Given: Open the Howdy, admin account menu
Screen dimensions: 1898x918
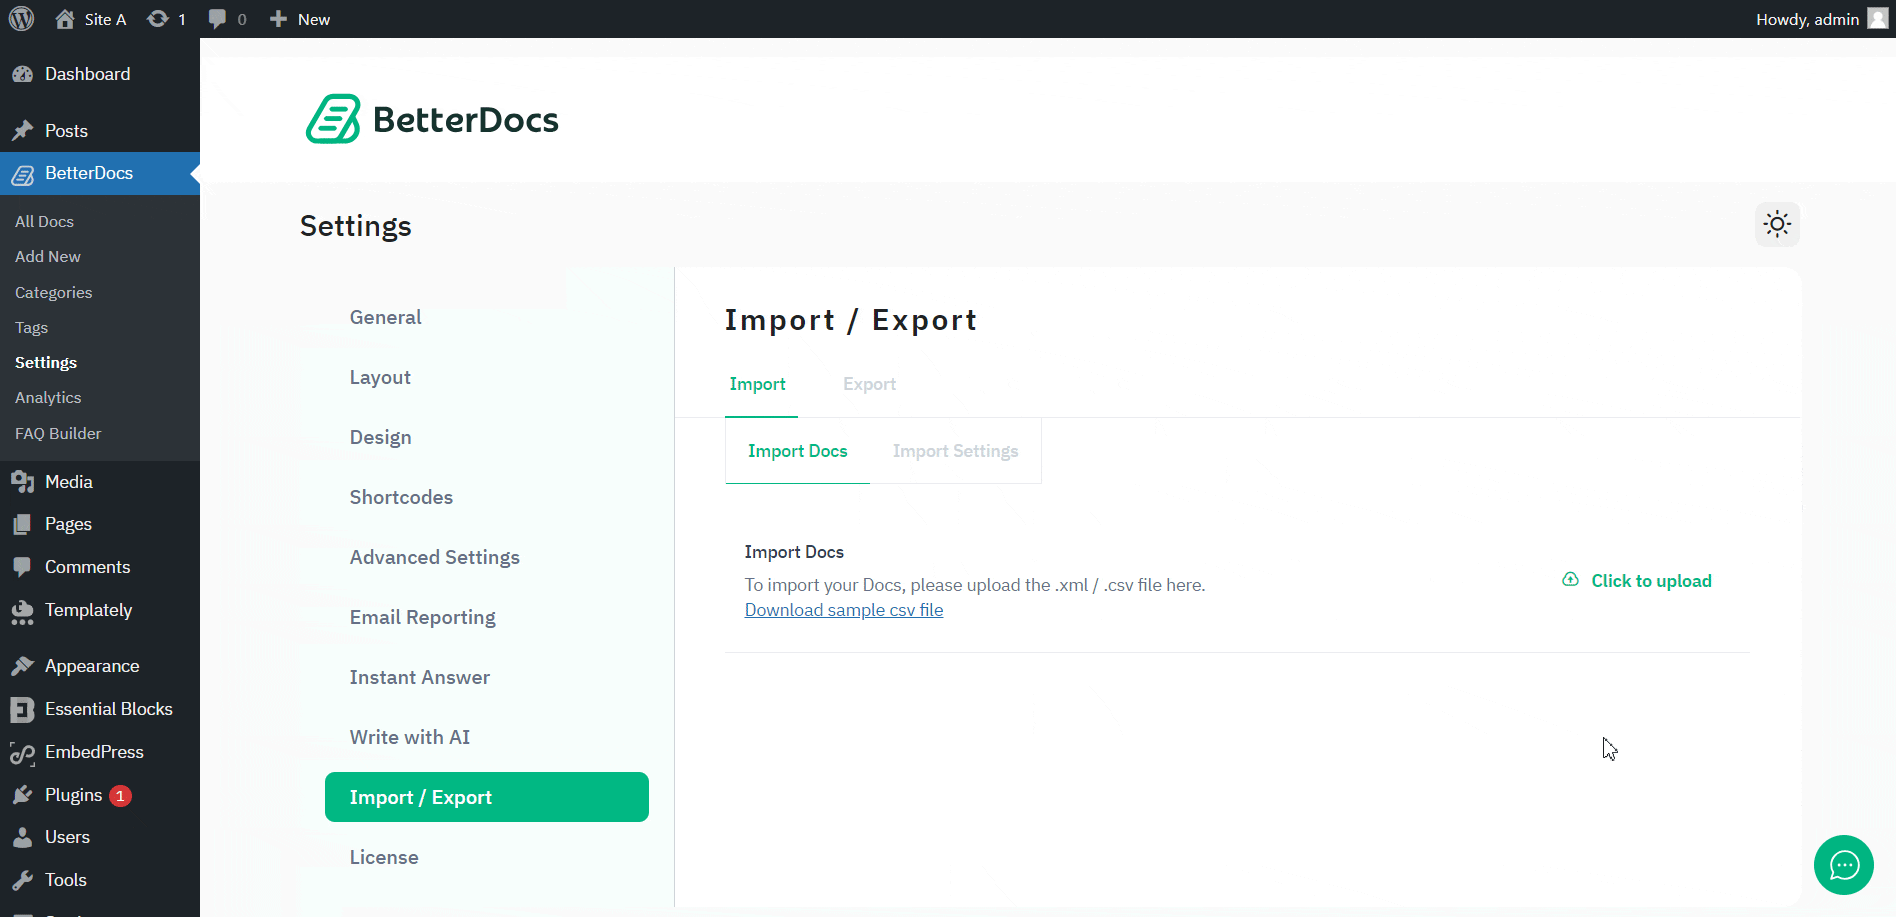Looking at the screenshot, I should [1808, 18].
